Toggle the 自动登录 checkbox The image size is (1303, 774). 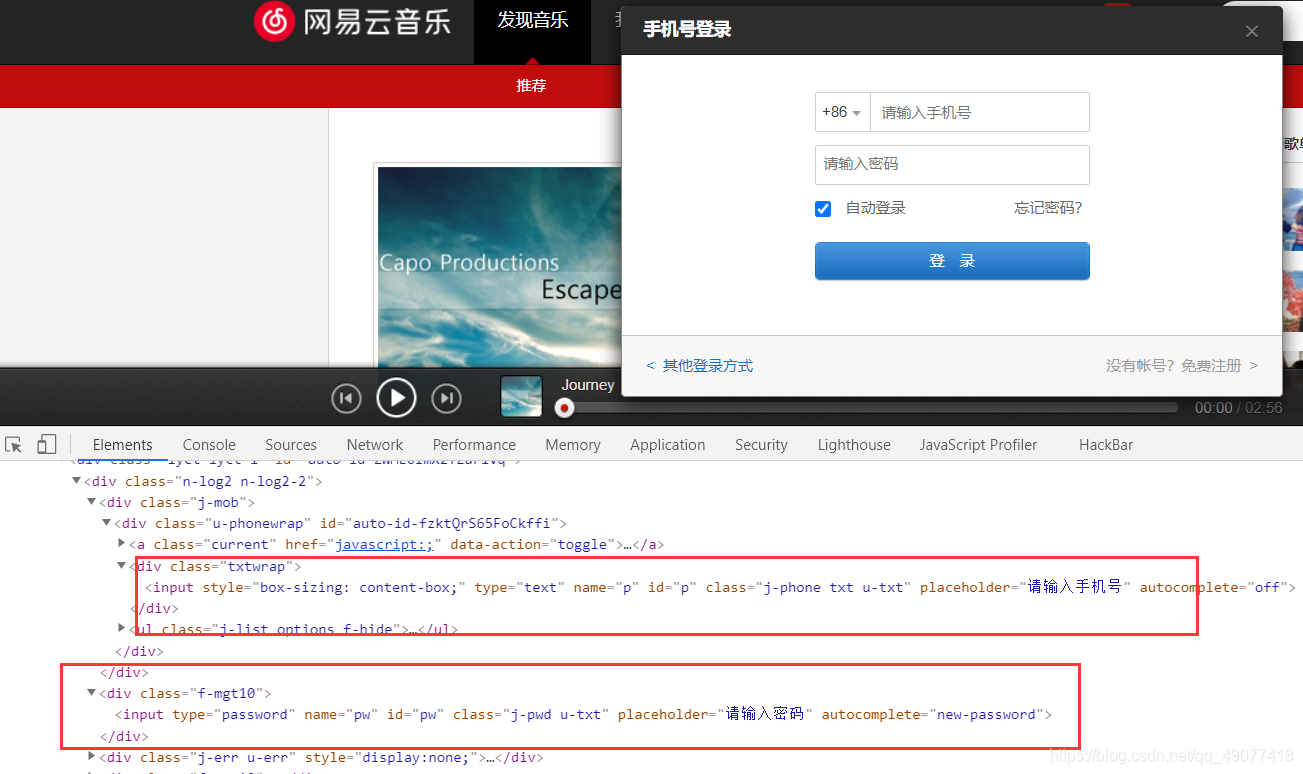pyautogui.click(x=823, y=209)
